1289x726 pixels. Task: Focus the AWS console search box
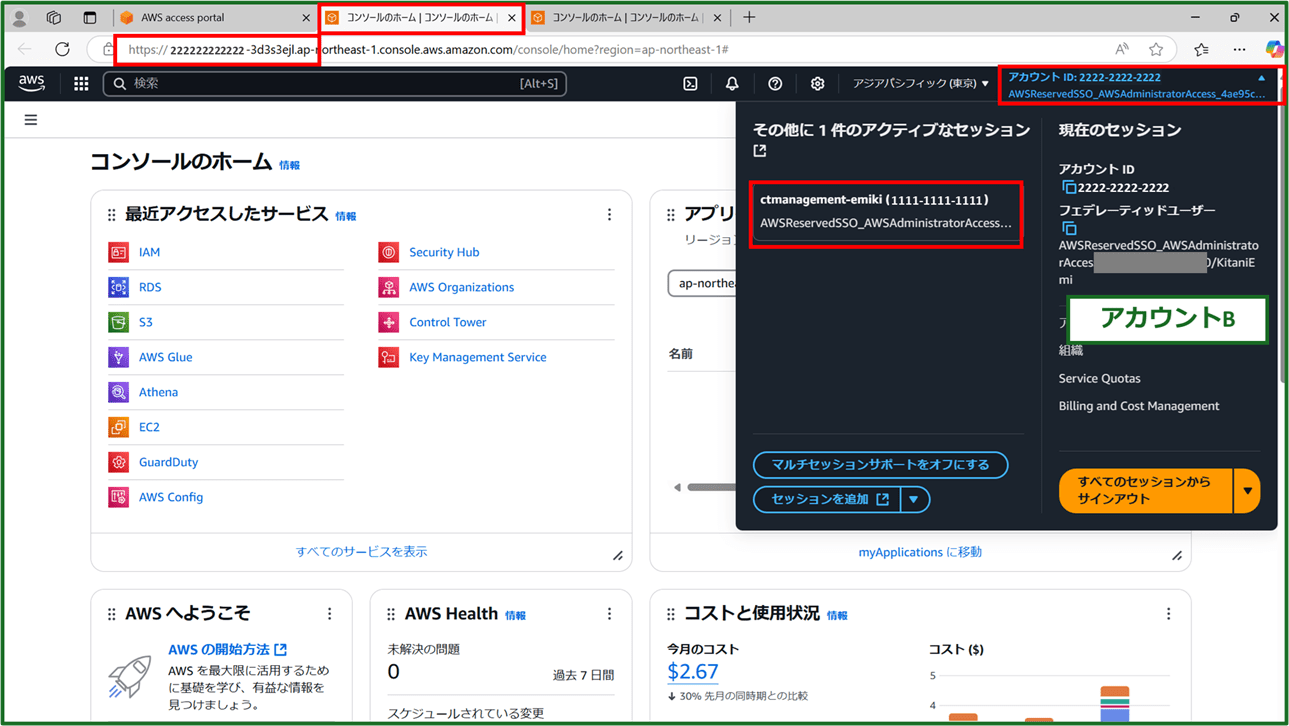(x=335, y=84)
